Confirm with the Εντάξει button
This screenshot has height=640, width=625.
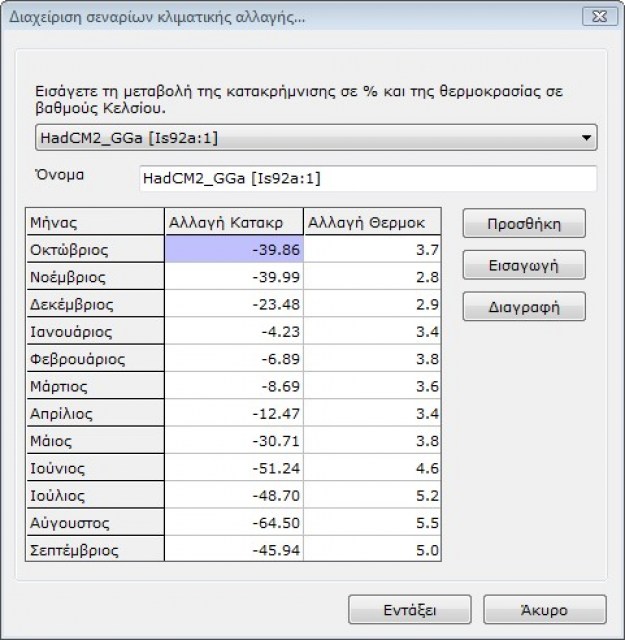[409, 609]
